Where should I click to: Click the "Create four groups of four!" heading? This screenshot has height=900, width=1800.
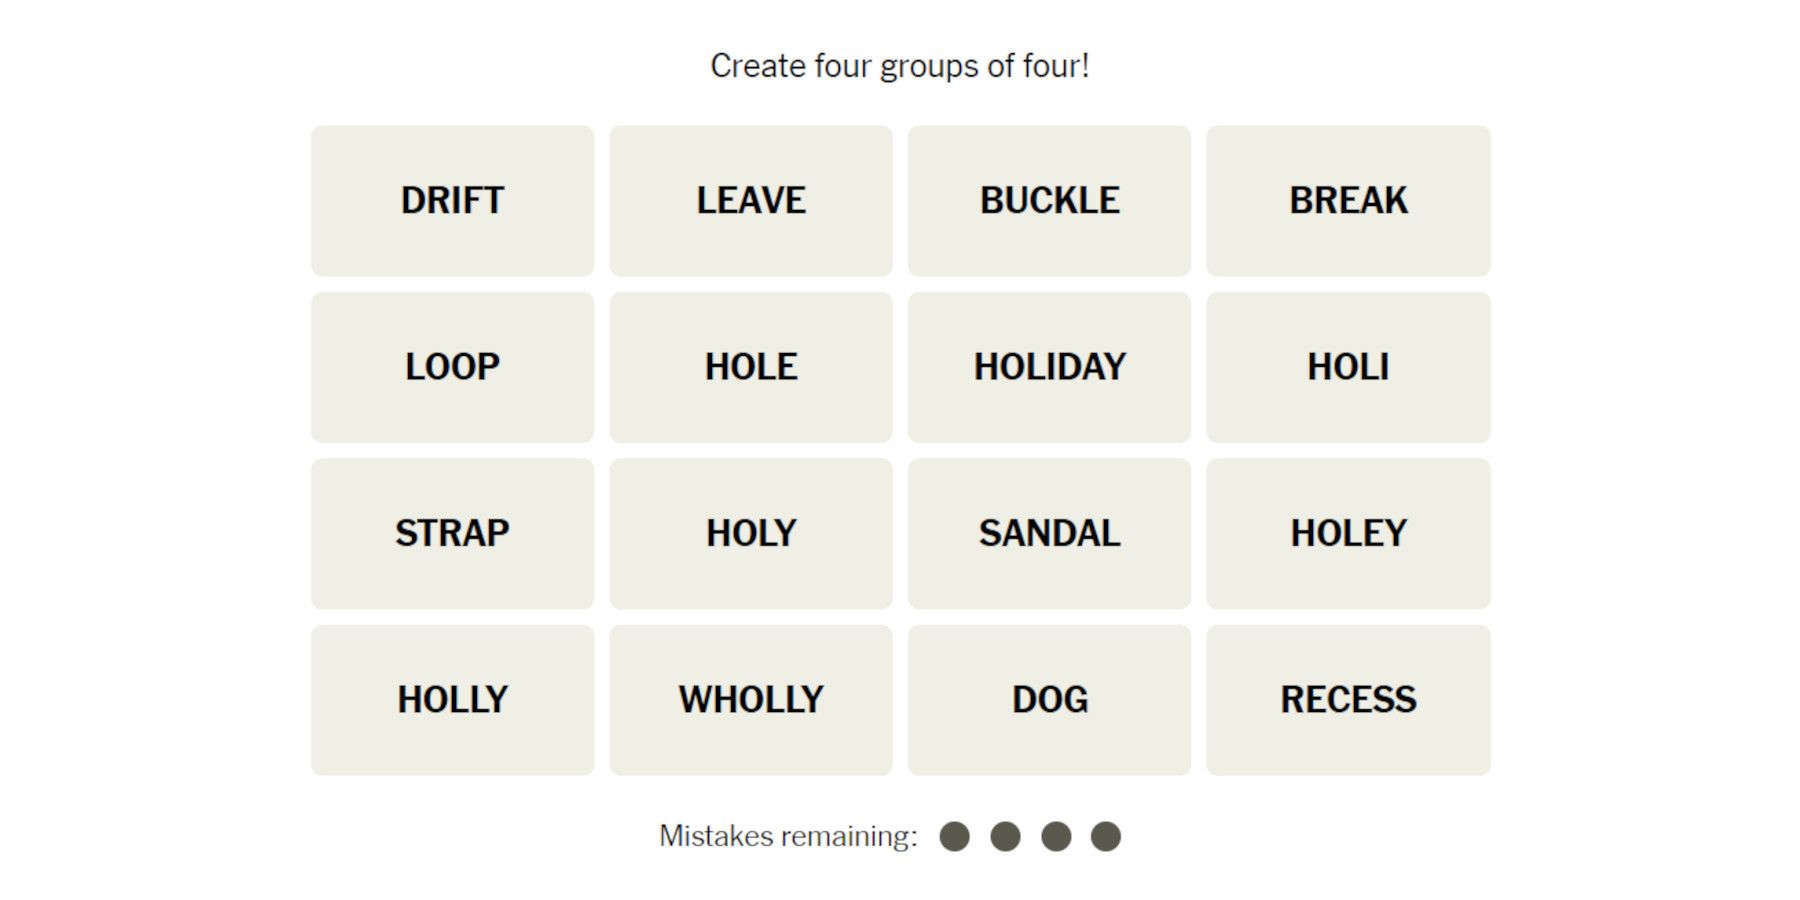tap(899, 66)
